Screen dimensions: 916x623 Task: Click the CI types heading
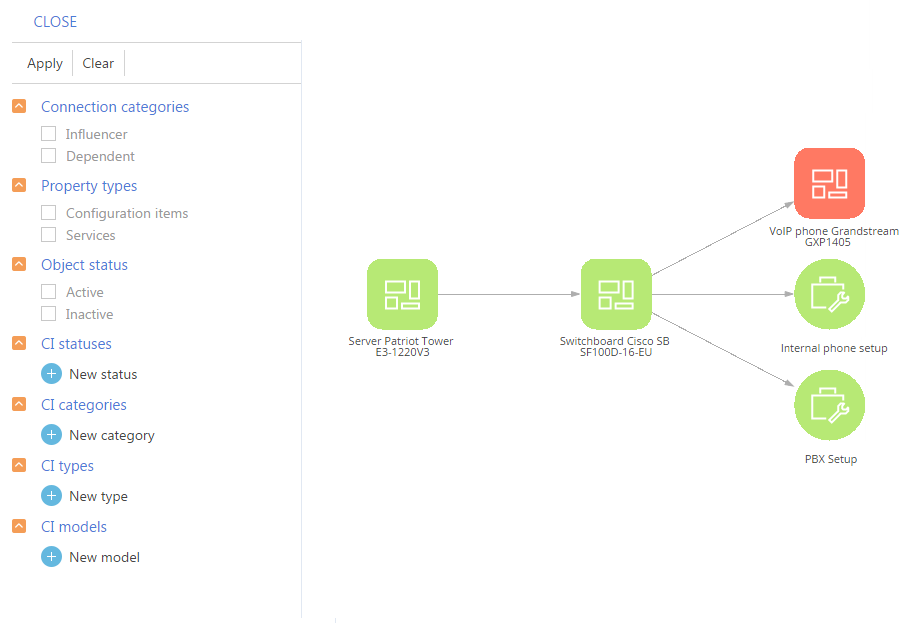[67, 466]
